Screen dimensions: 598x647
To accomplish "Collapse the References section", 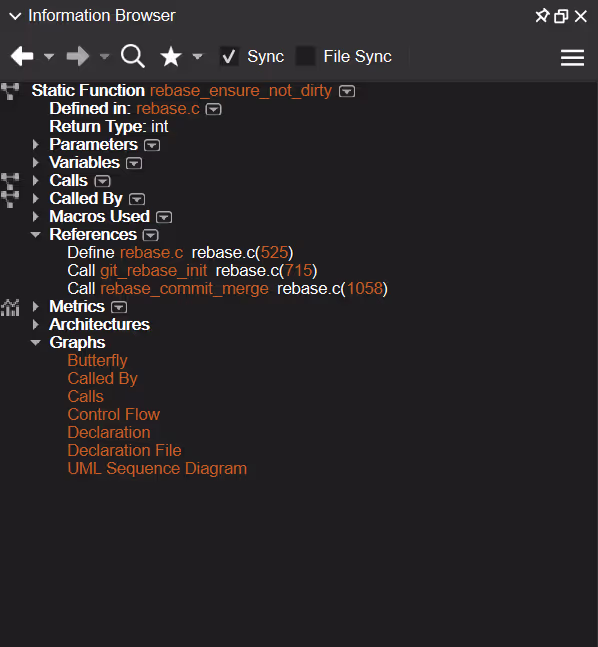I will [x=36, y=235].
